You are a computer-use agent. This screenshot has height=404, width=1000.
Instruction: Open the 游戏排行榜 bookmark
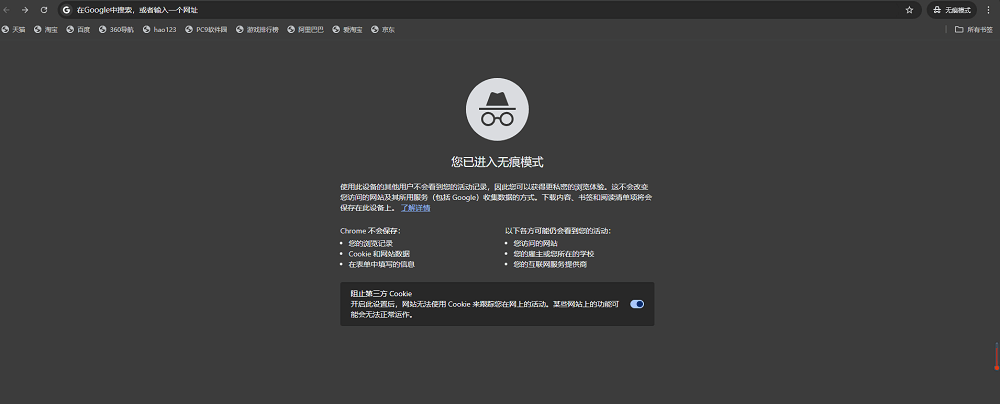(x=258, y=29)
